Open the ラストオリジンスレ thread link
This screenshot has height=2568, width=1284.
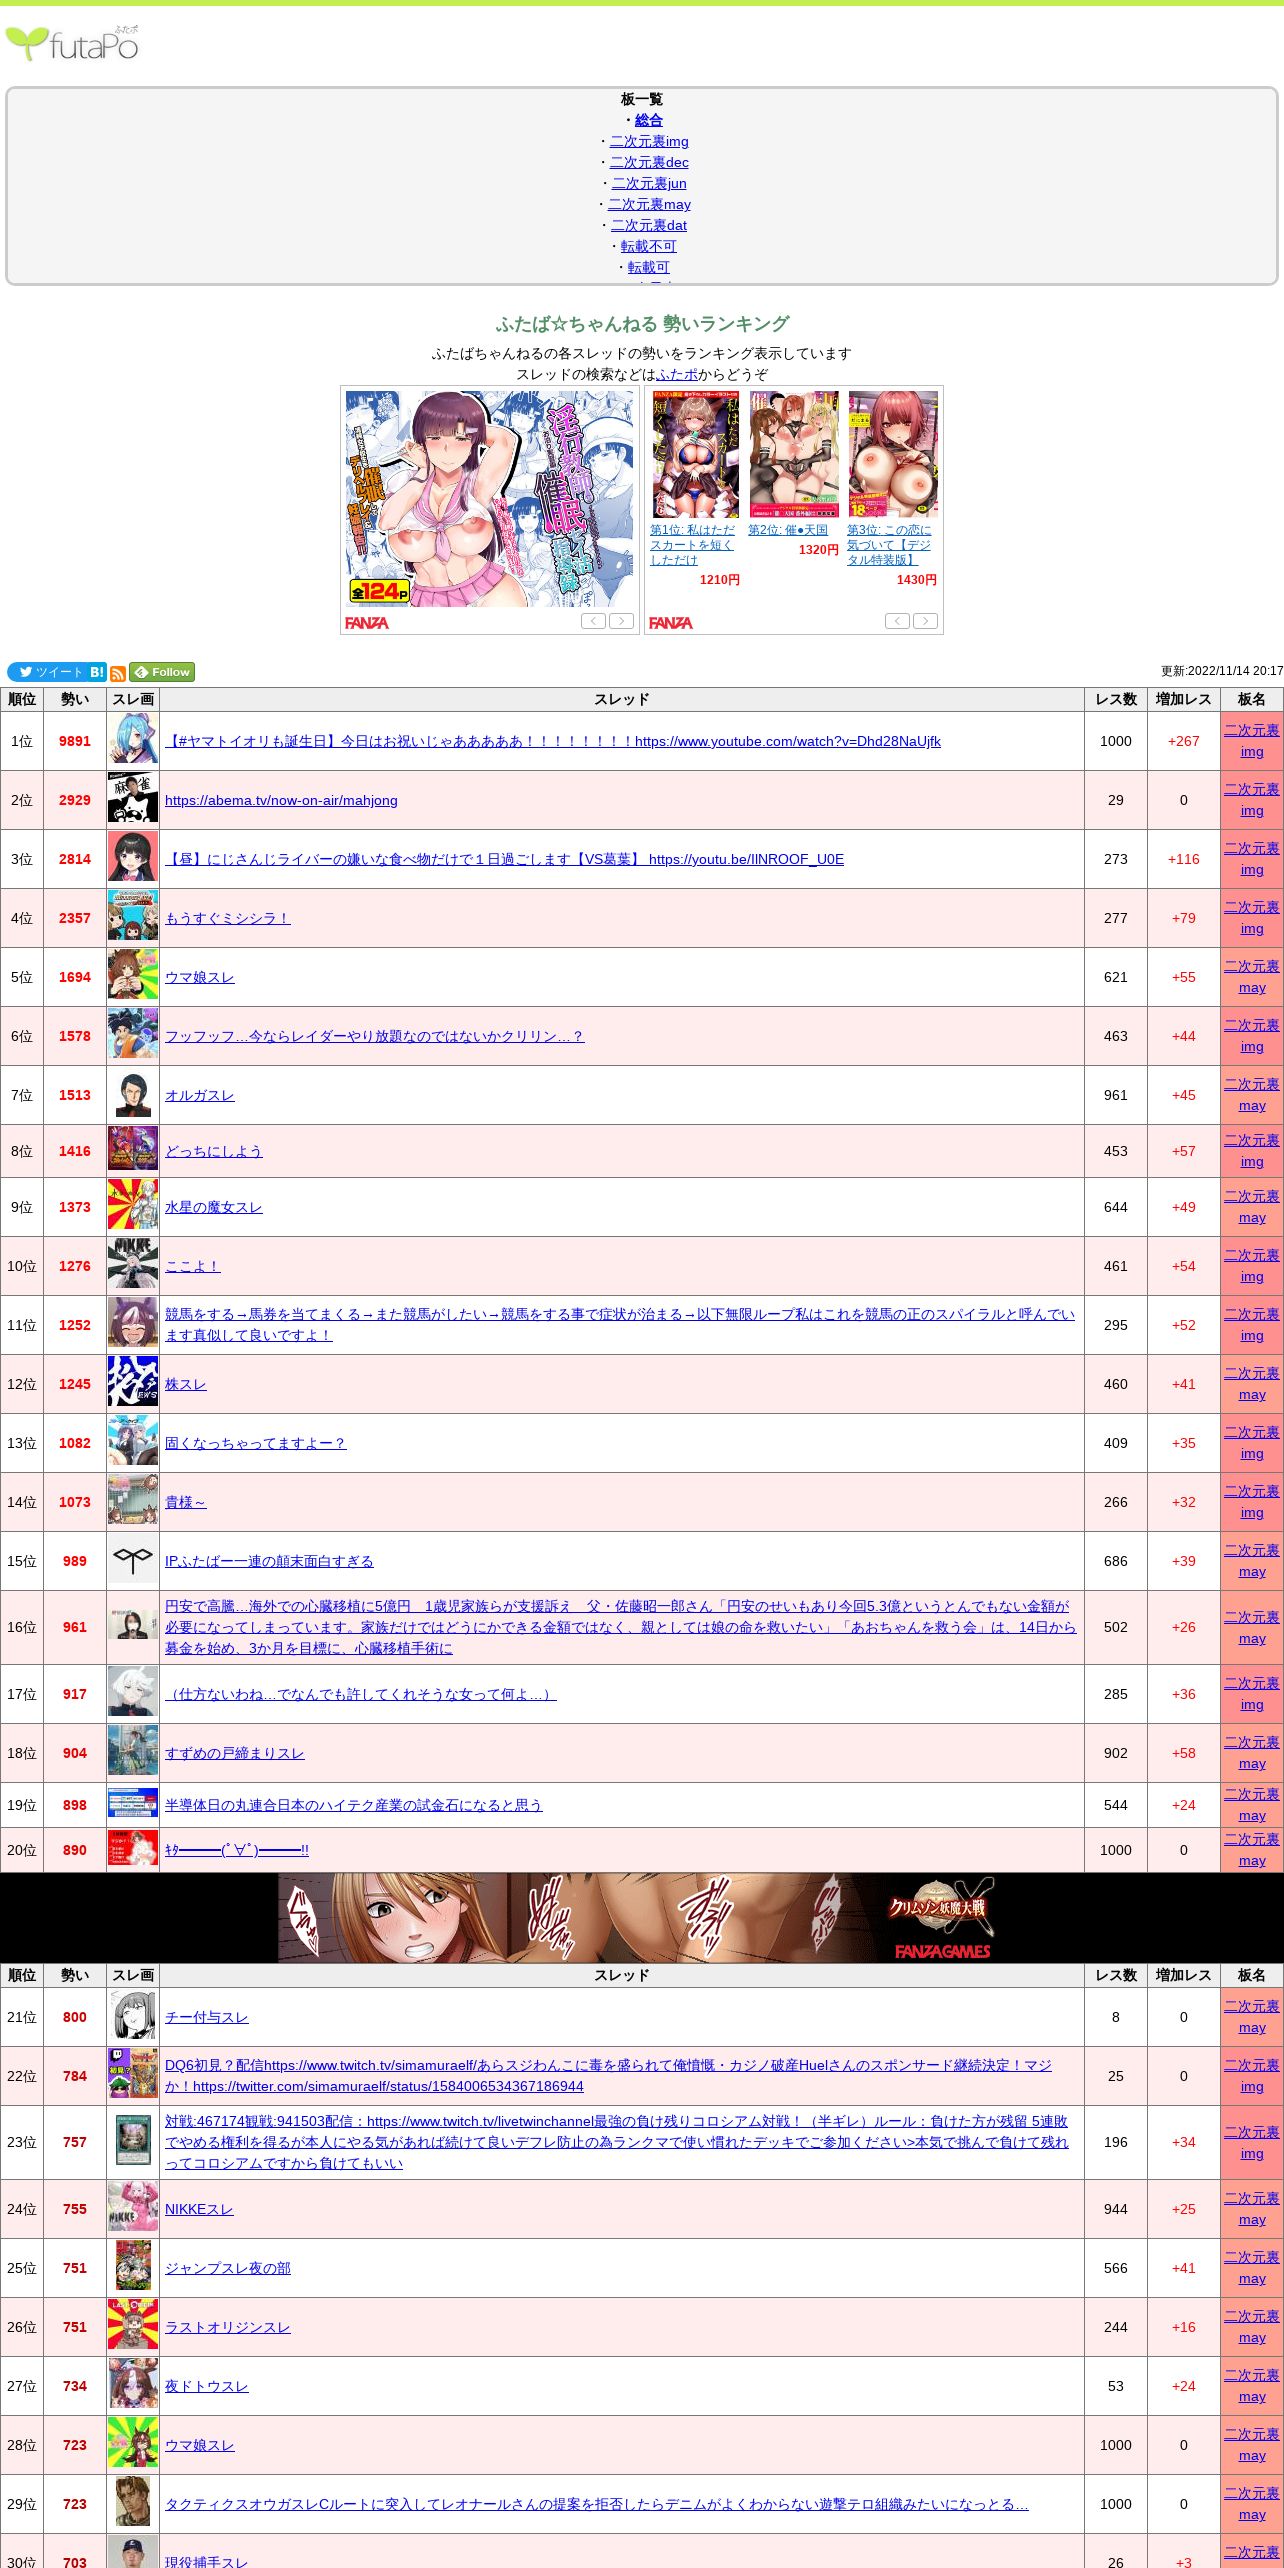[228, 2327]
